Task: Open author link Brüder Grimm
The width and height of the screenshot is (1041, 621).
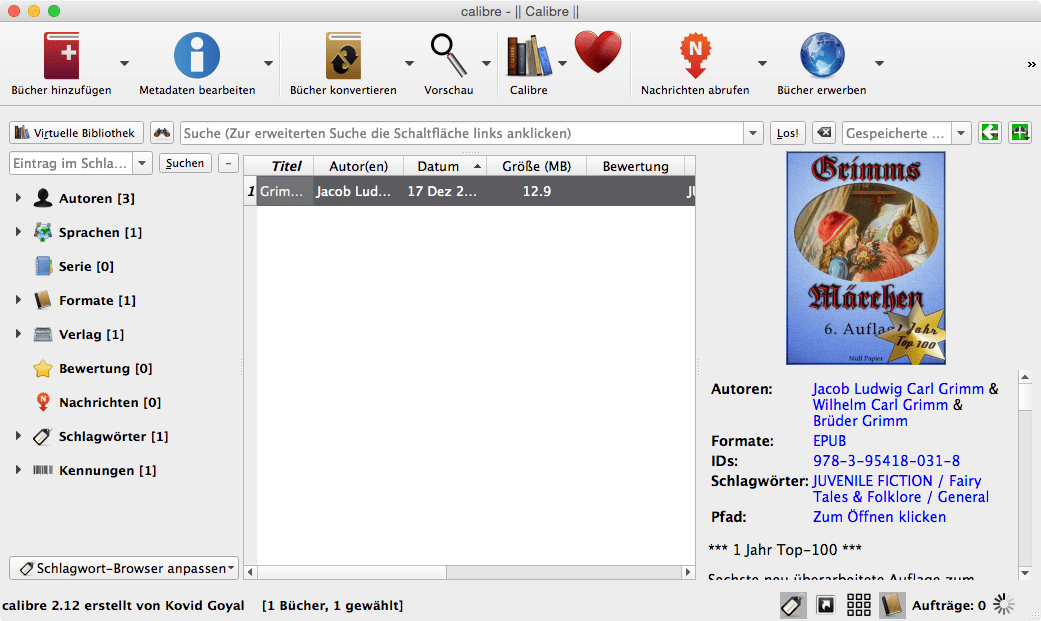Action: click(860, 420)
